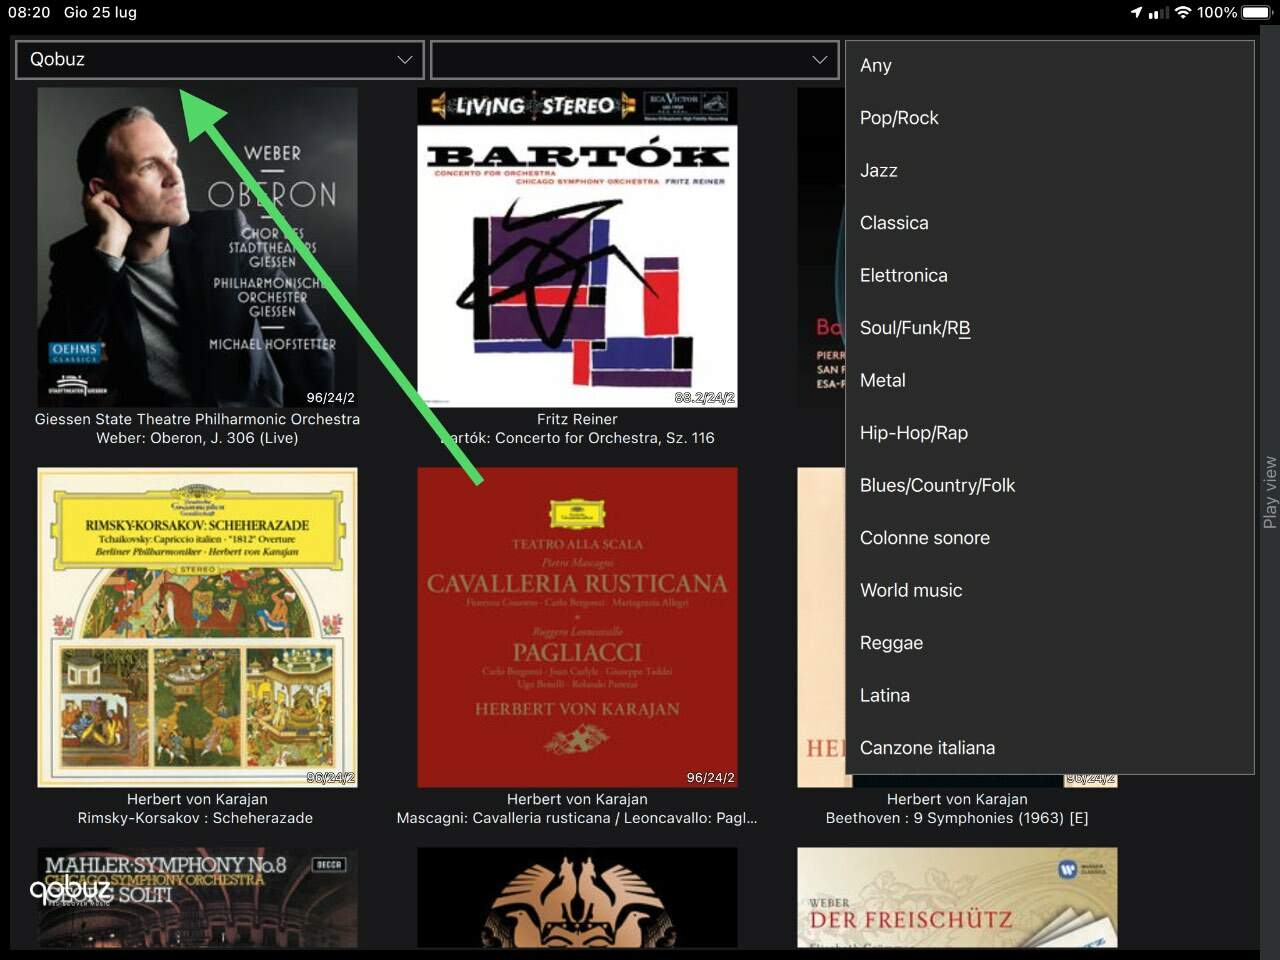Select the Colonne sonore genre
This screenshot has width=1280, height=960.
click(1049, 538)
